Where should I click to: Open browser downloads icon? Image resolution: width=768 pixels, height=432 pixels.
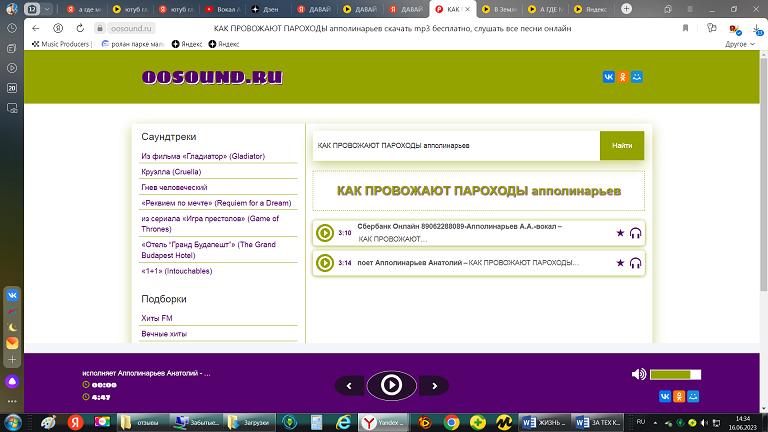(757, 29)
